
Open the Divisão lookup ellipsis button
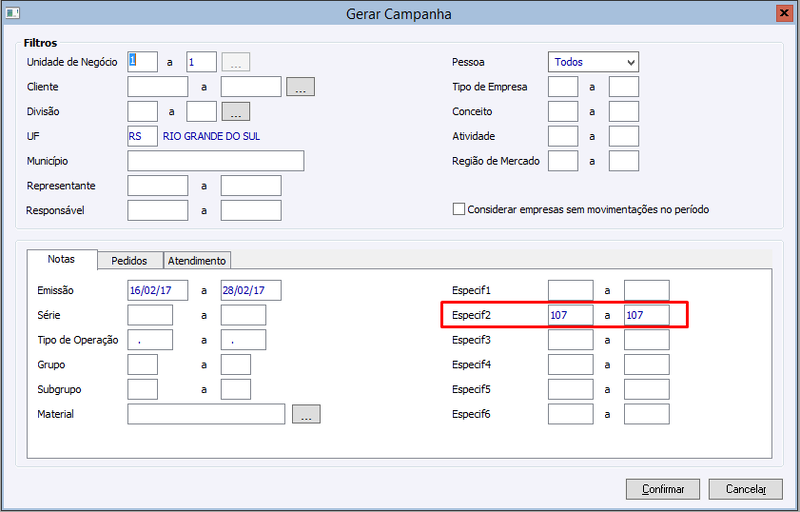pos(236,111)
